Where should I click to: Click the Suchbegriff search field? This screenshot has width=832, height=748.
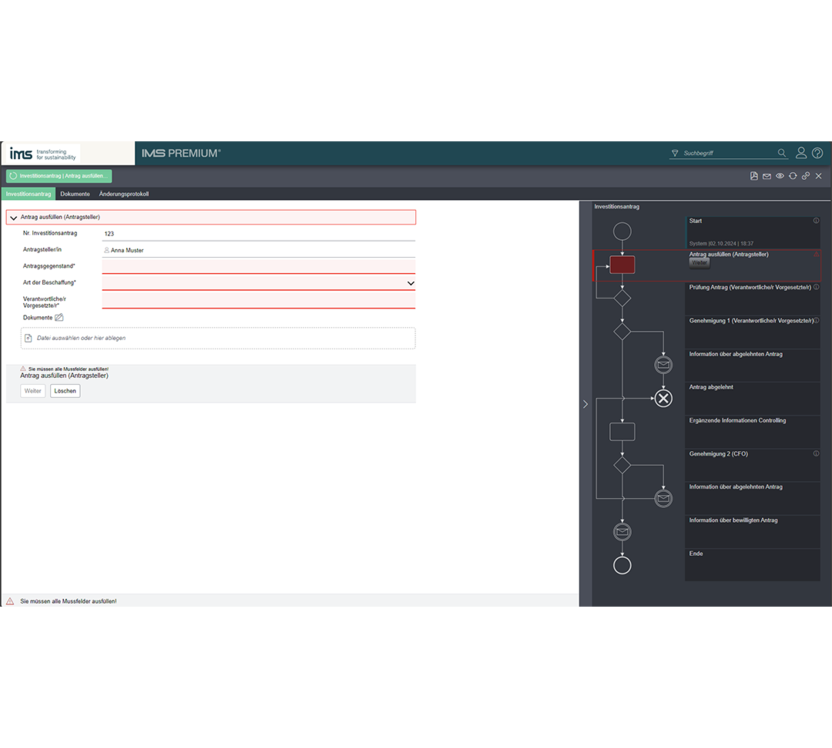click(728, 153)
